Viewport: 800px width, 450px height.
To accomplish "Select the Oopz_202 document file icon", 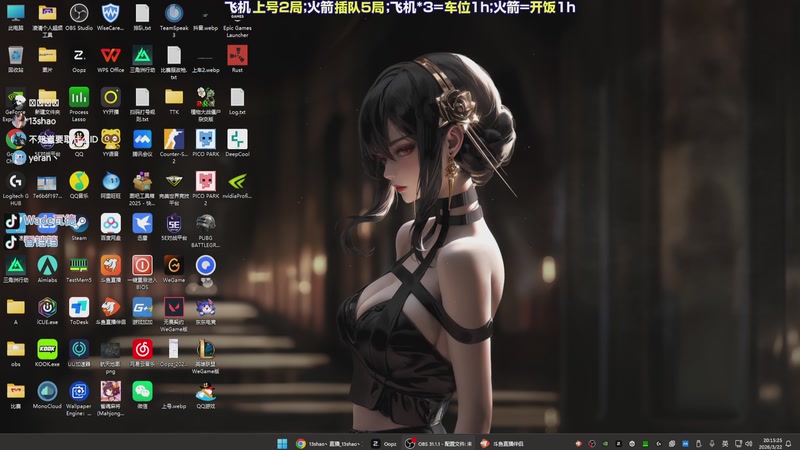I will pyautogui.click(x=174, y=349).
